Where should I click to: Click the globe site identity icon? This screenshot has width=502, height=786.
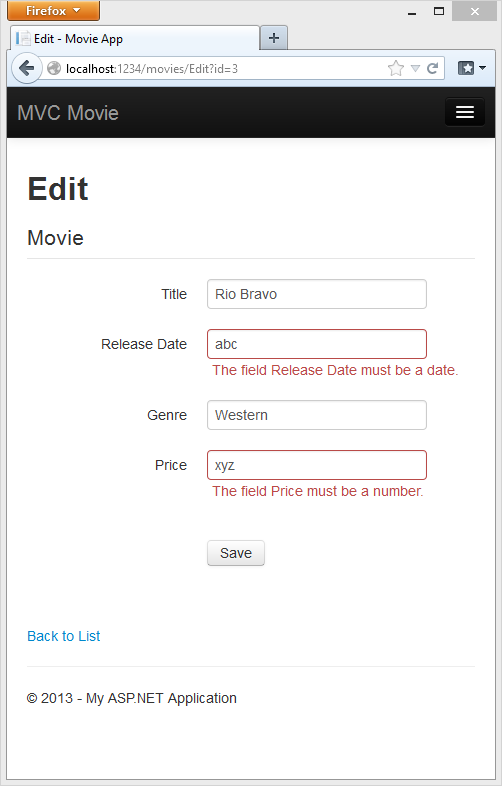tap(54, 68)
